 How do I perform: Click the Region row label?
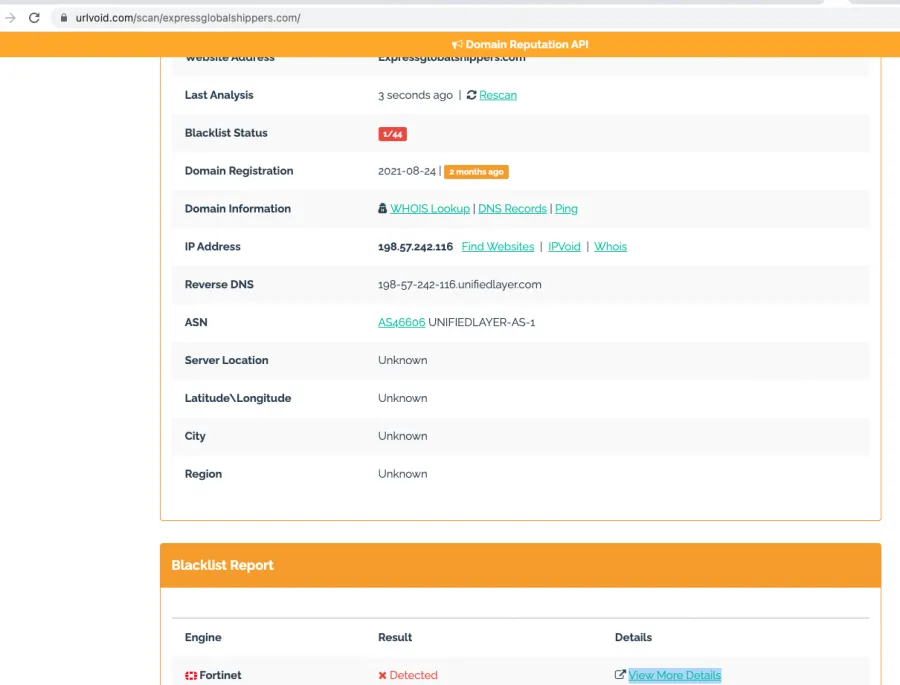click(x=203, y=474)
